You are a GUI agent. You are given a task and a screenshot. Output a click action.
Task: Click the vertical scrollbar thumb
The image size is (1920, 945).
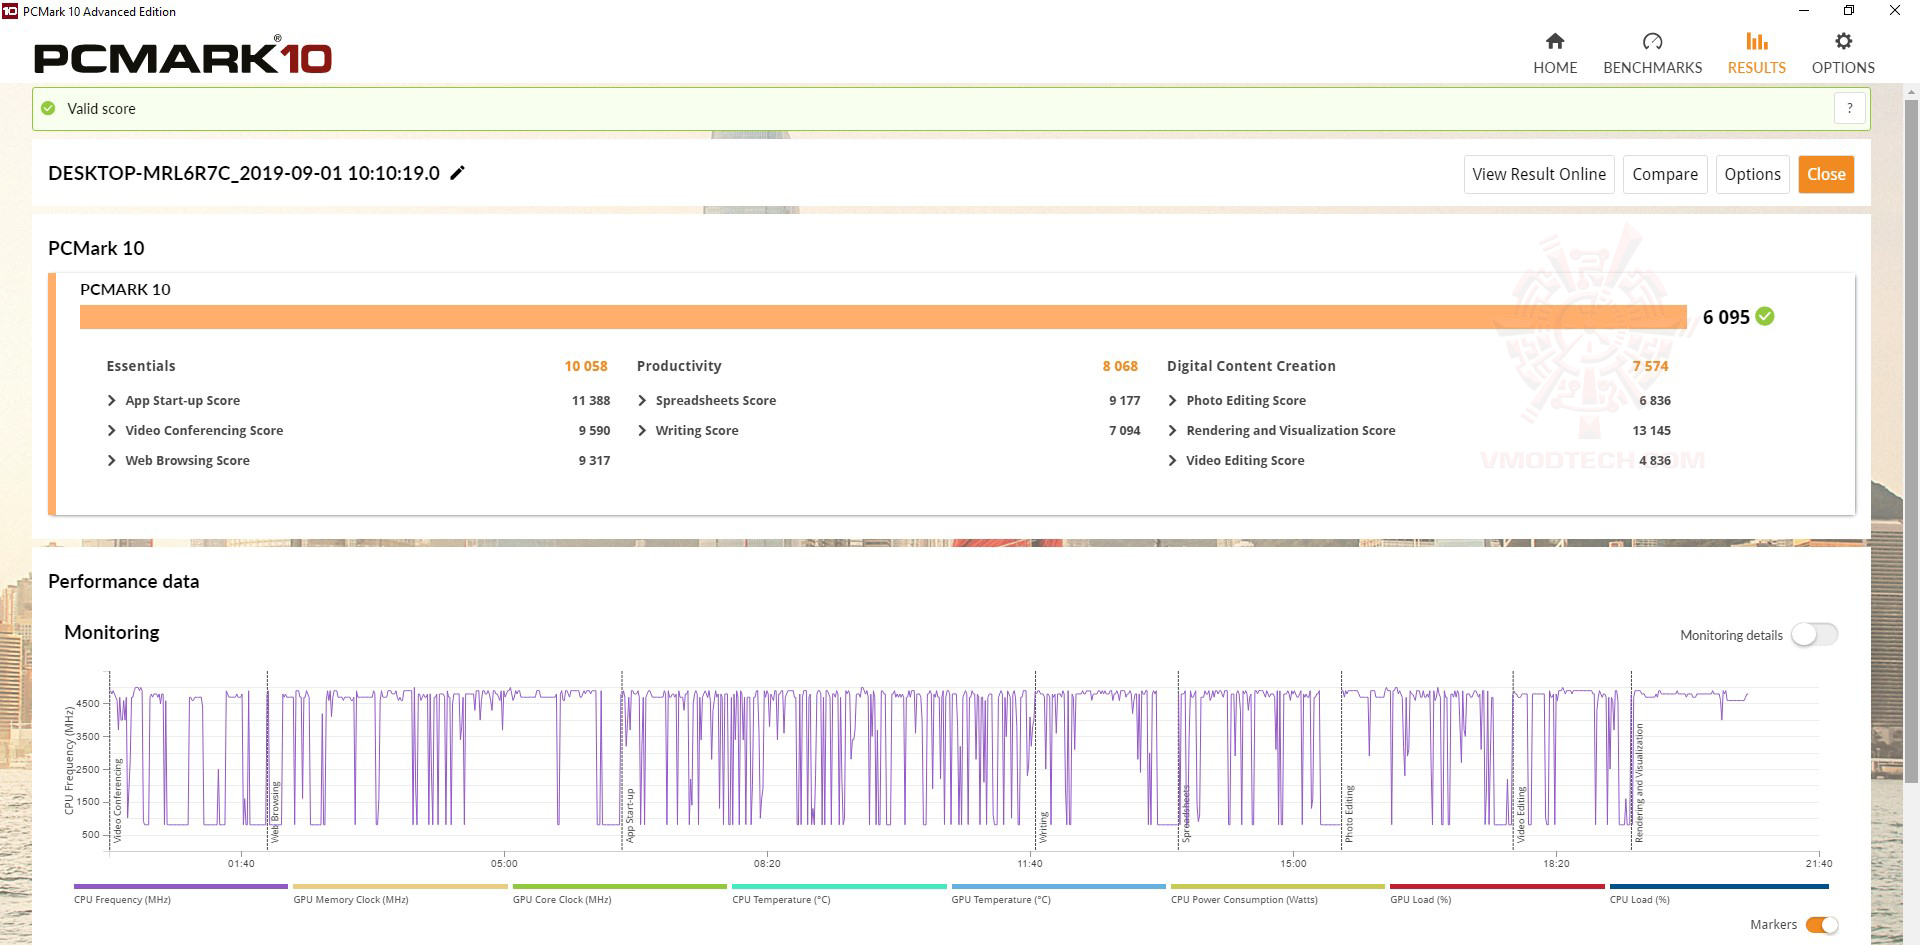click(x=1911, y=440)
